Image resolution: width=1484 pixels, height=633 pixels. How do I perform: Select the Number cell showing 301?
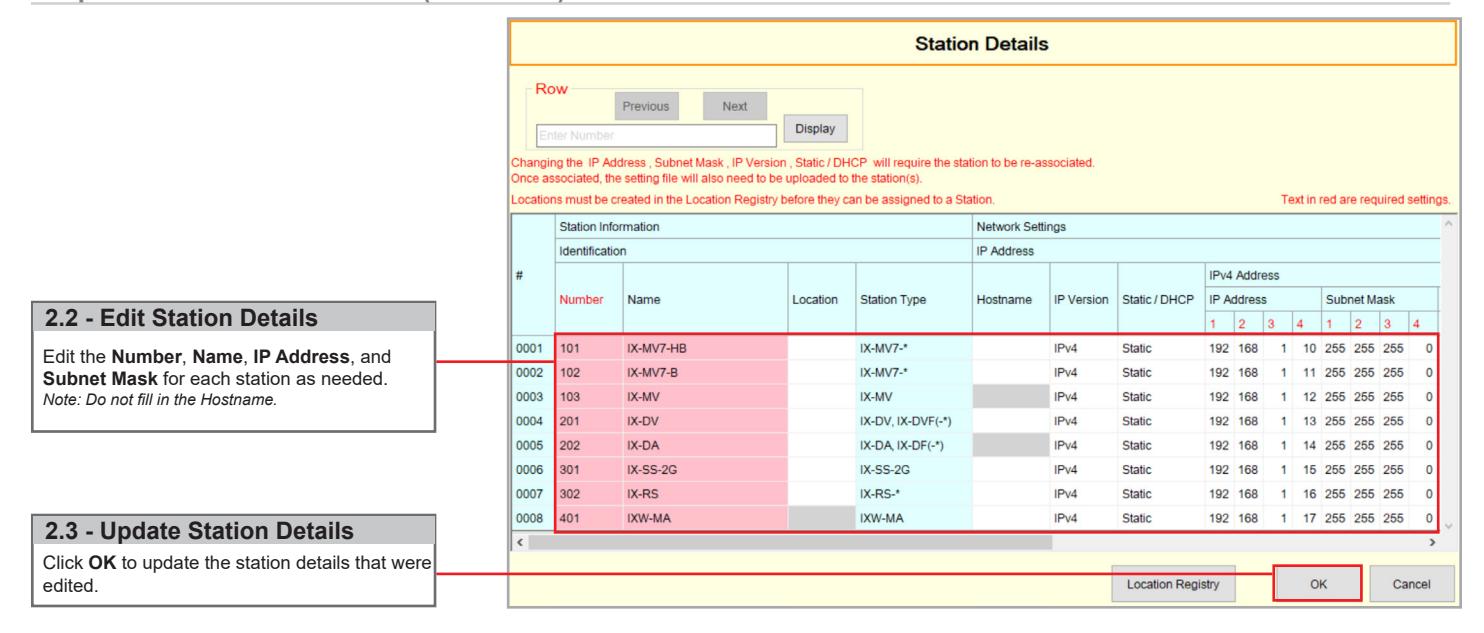tap(588, 470)
